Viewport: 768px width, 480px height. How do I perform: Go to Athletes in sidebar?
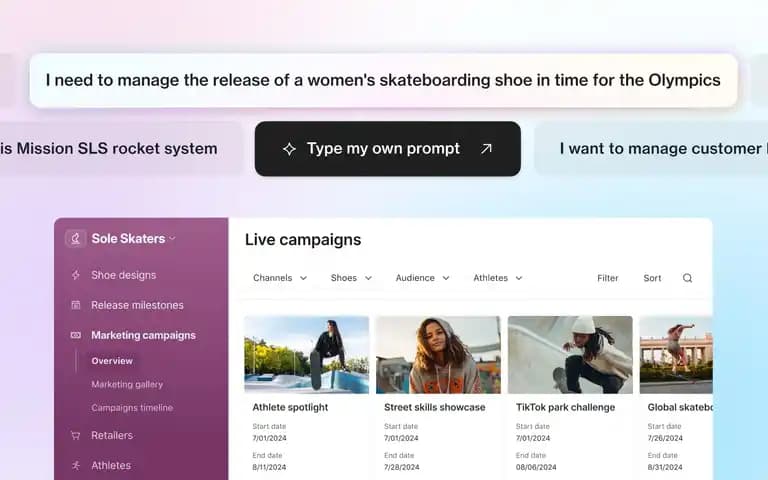(111, 465)
